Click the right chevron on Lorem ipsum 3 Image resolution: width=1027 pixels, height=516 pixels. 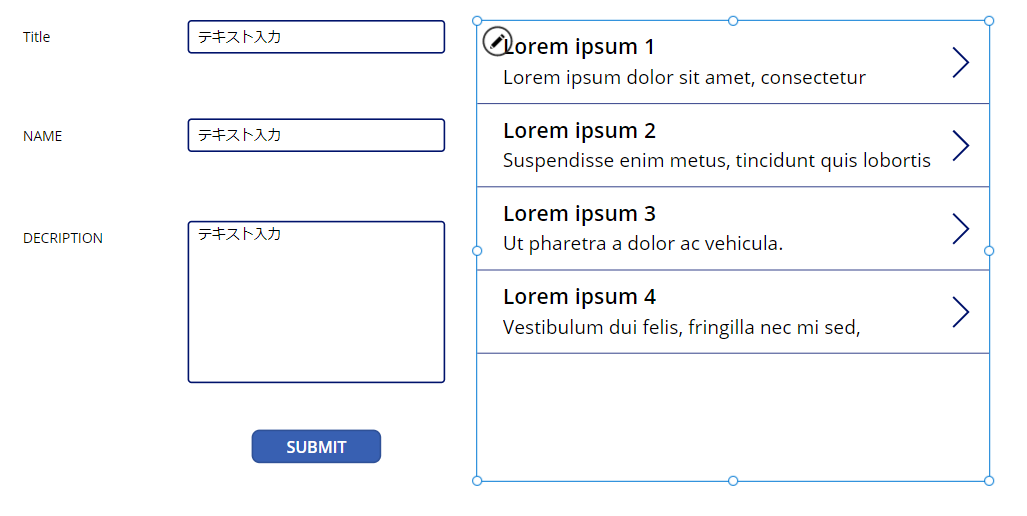point(960,228)
